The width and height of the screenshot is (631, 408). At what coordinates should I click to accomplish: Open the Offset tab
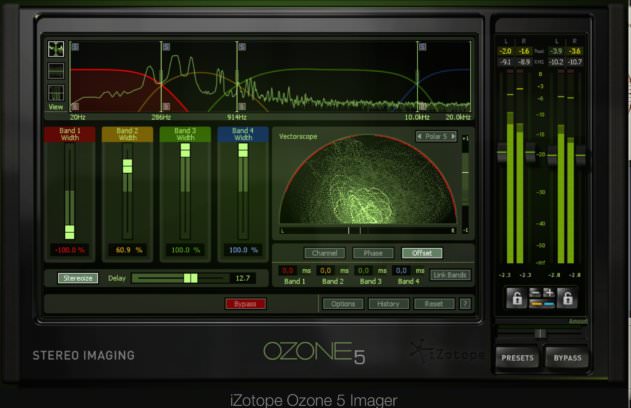click(422, 253)
